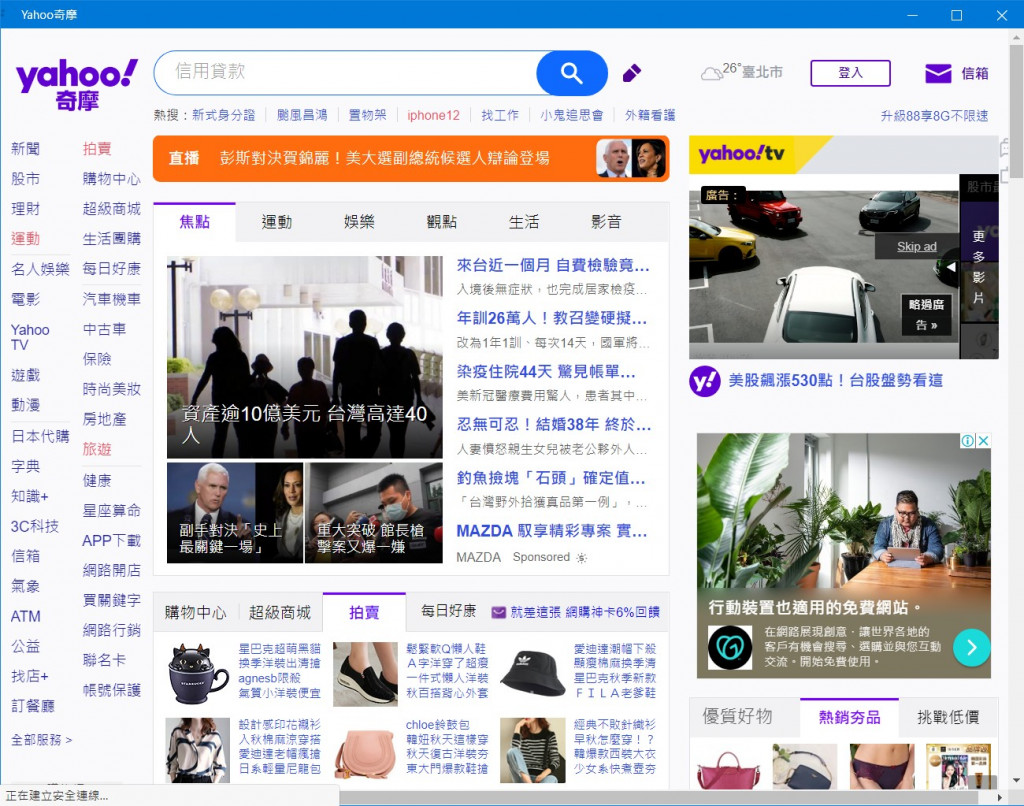Click the purple Y! news icon
1024x806 pixels.
pos(705,381)
